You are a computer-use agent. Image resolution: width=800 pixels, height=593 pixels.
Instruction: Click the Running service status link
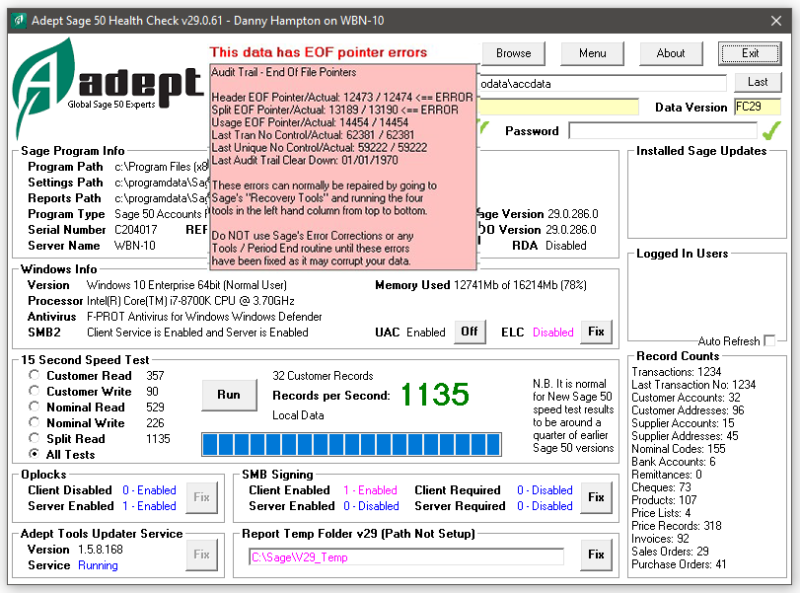97,565
